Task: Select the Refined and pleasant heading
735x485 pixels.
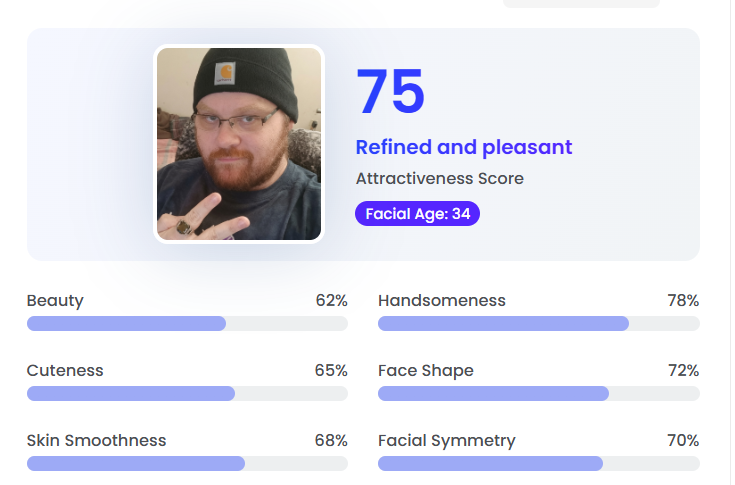Action: tap(464, 147)
